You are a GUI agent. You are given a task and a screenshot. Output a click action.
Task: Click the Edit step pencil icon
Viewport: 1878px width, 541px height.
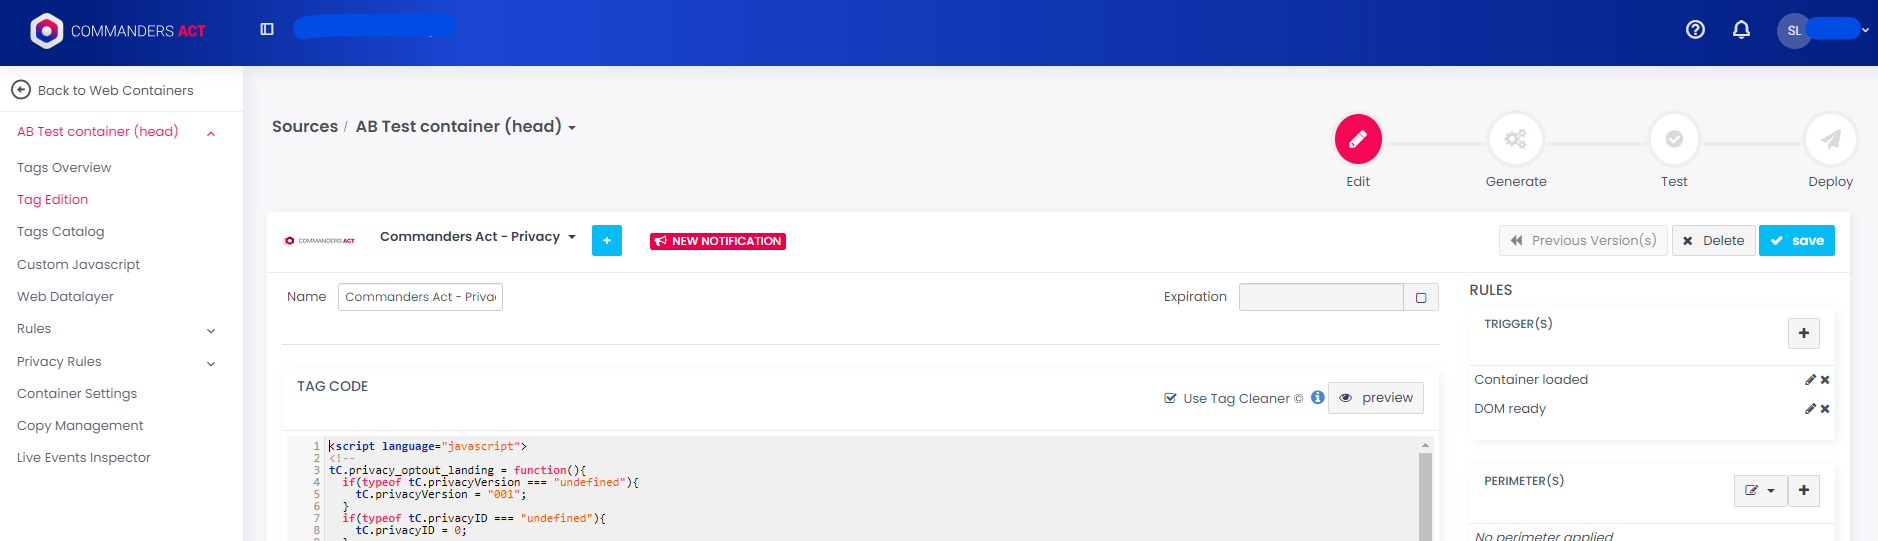[x=1358, y=139]
